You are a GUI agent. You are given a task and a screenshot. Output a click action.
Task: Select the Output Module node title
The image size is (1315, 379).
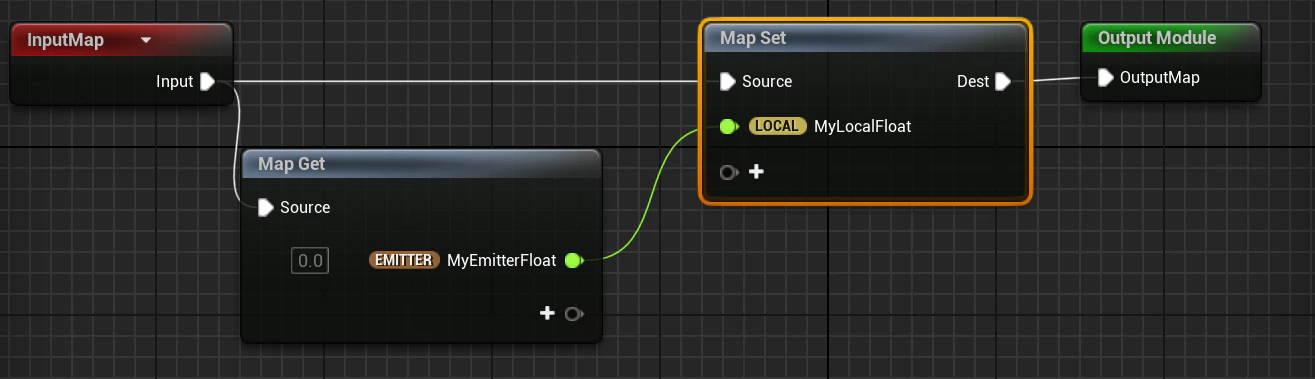click(1157, 38)
